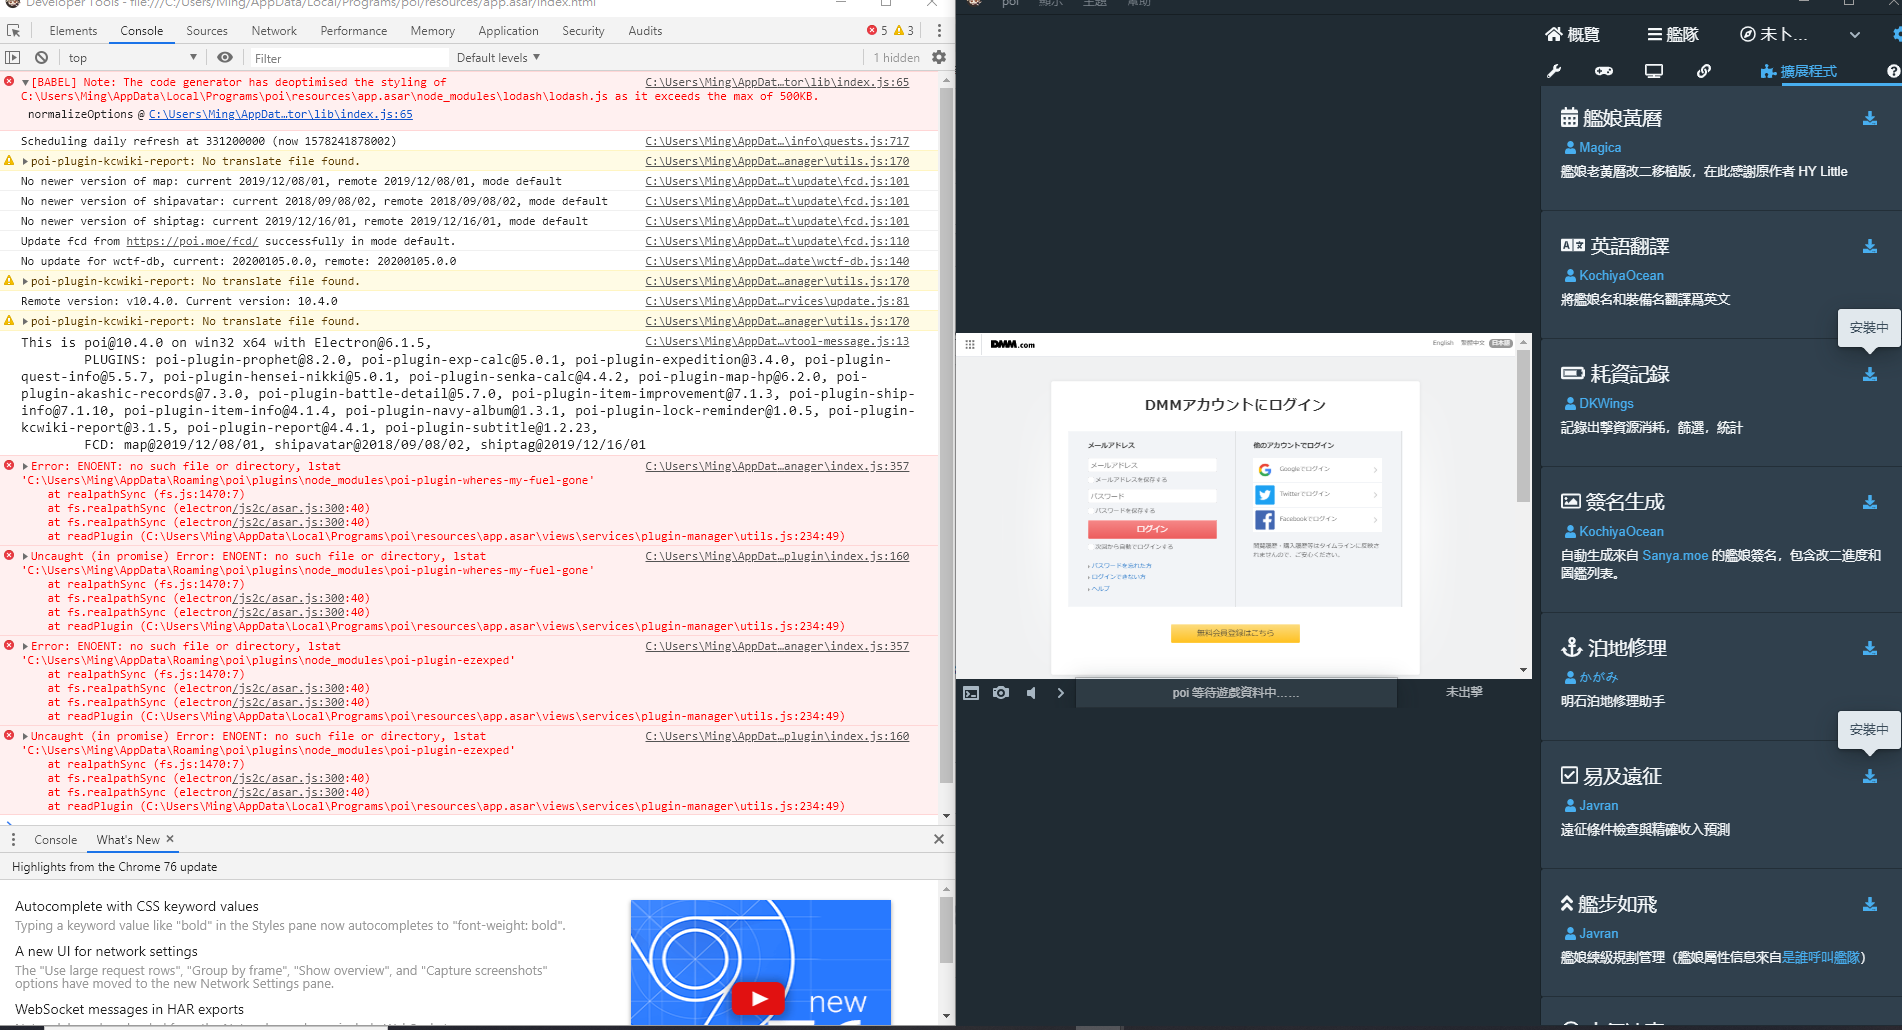Open the 擴展程式 plugins tab
The image size is (1902, 1030).
tap(1798, 71)
